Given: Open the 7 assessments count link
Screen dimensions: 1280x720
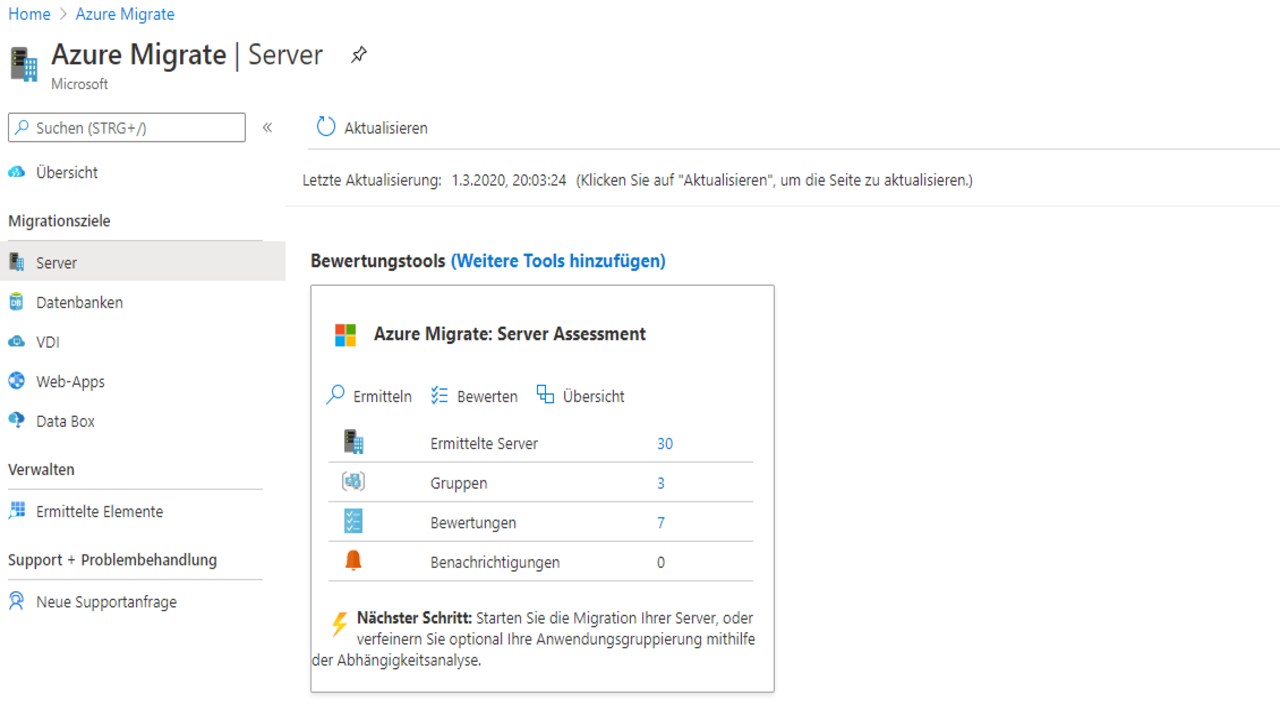Looking at the screenshot, I should pos(661,522).
